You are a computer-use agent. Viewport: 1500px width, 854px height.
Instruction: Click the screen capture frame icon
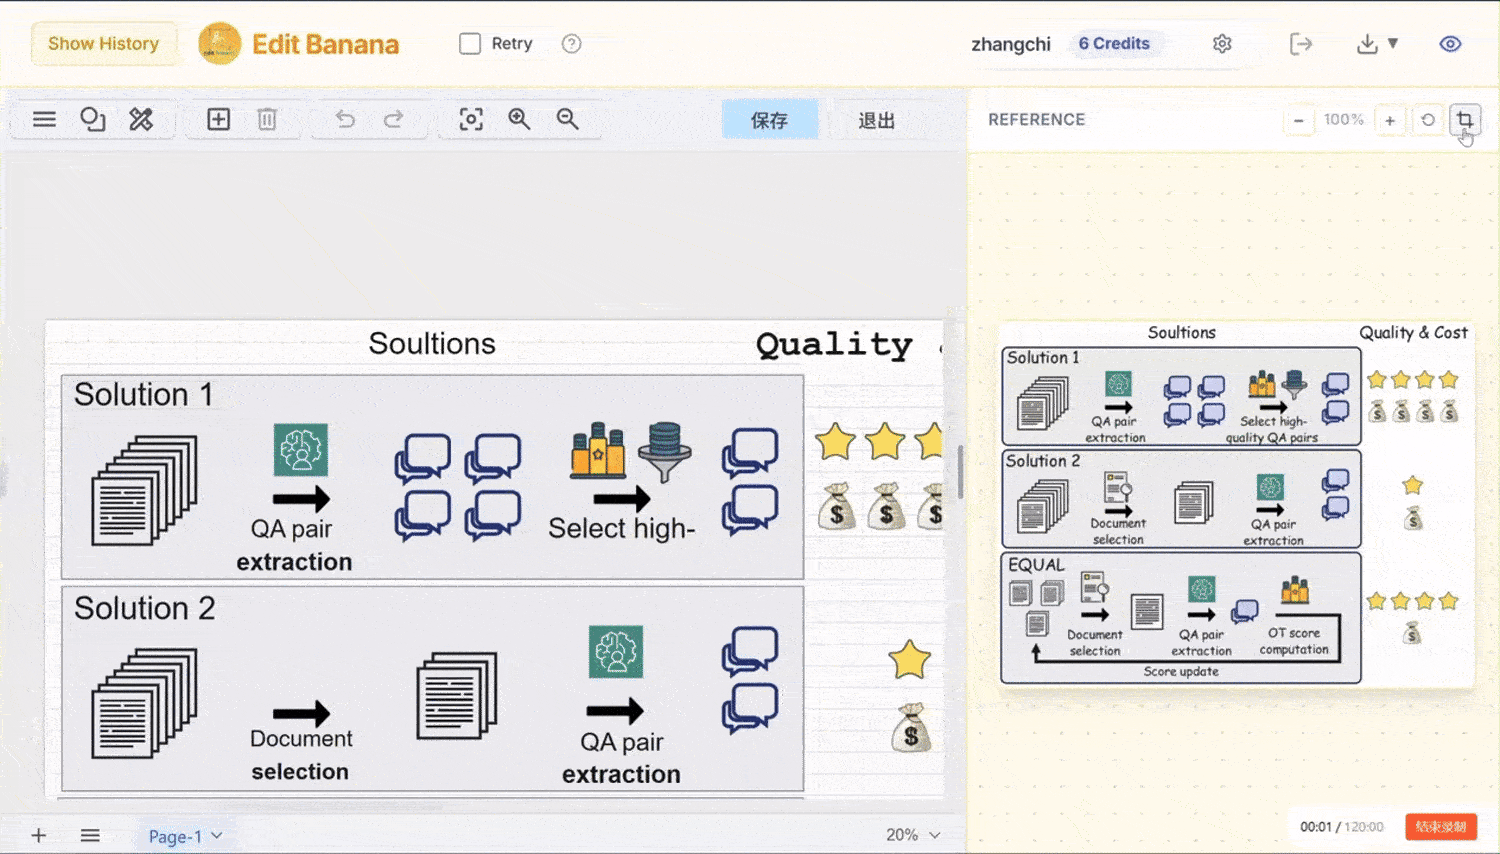(x=471, y=119)
